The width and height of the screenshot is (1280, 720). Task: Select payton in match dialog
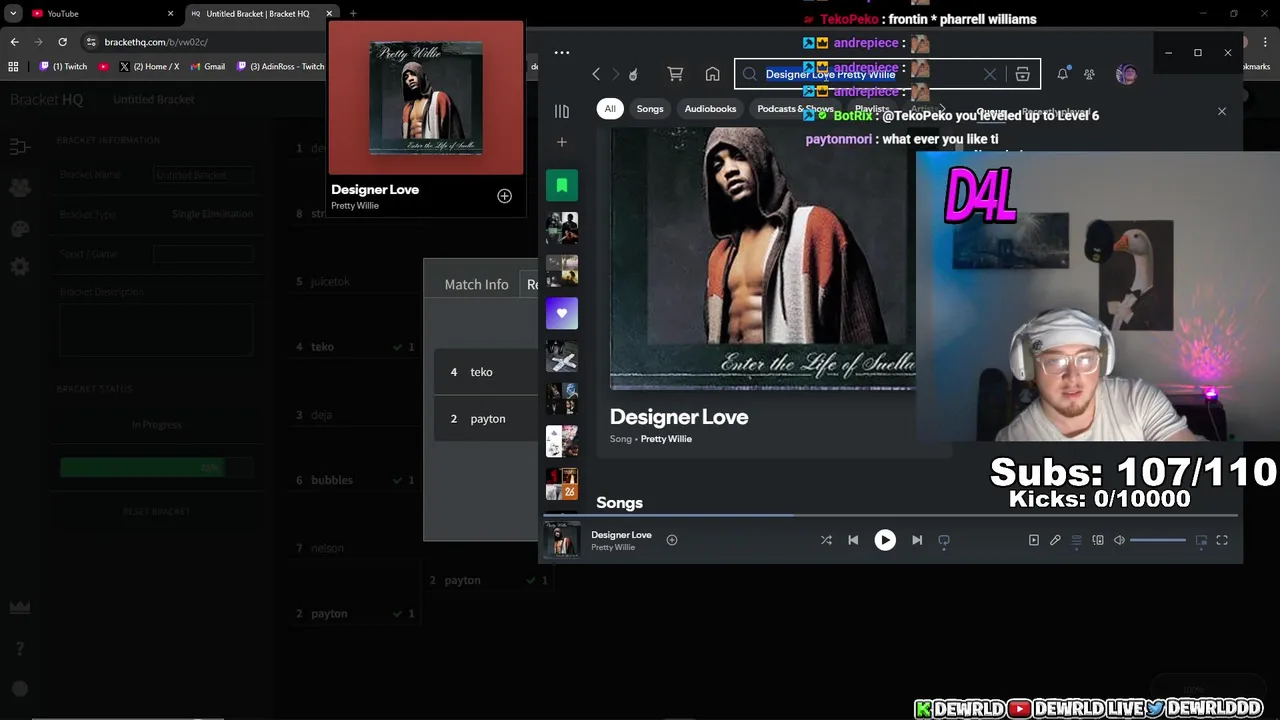[486, 419]
